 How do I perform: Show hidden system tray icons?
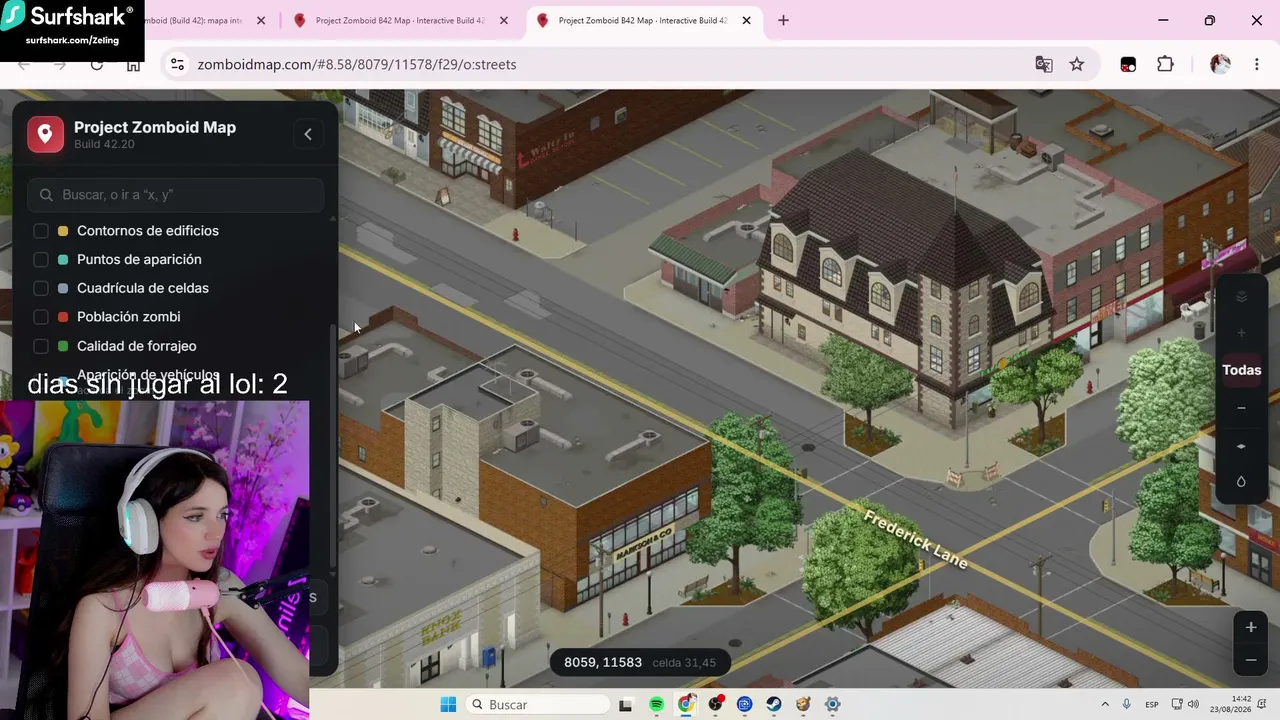[x=1105, y=704]
